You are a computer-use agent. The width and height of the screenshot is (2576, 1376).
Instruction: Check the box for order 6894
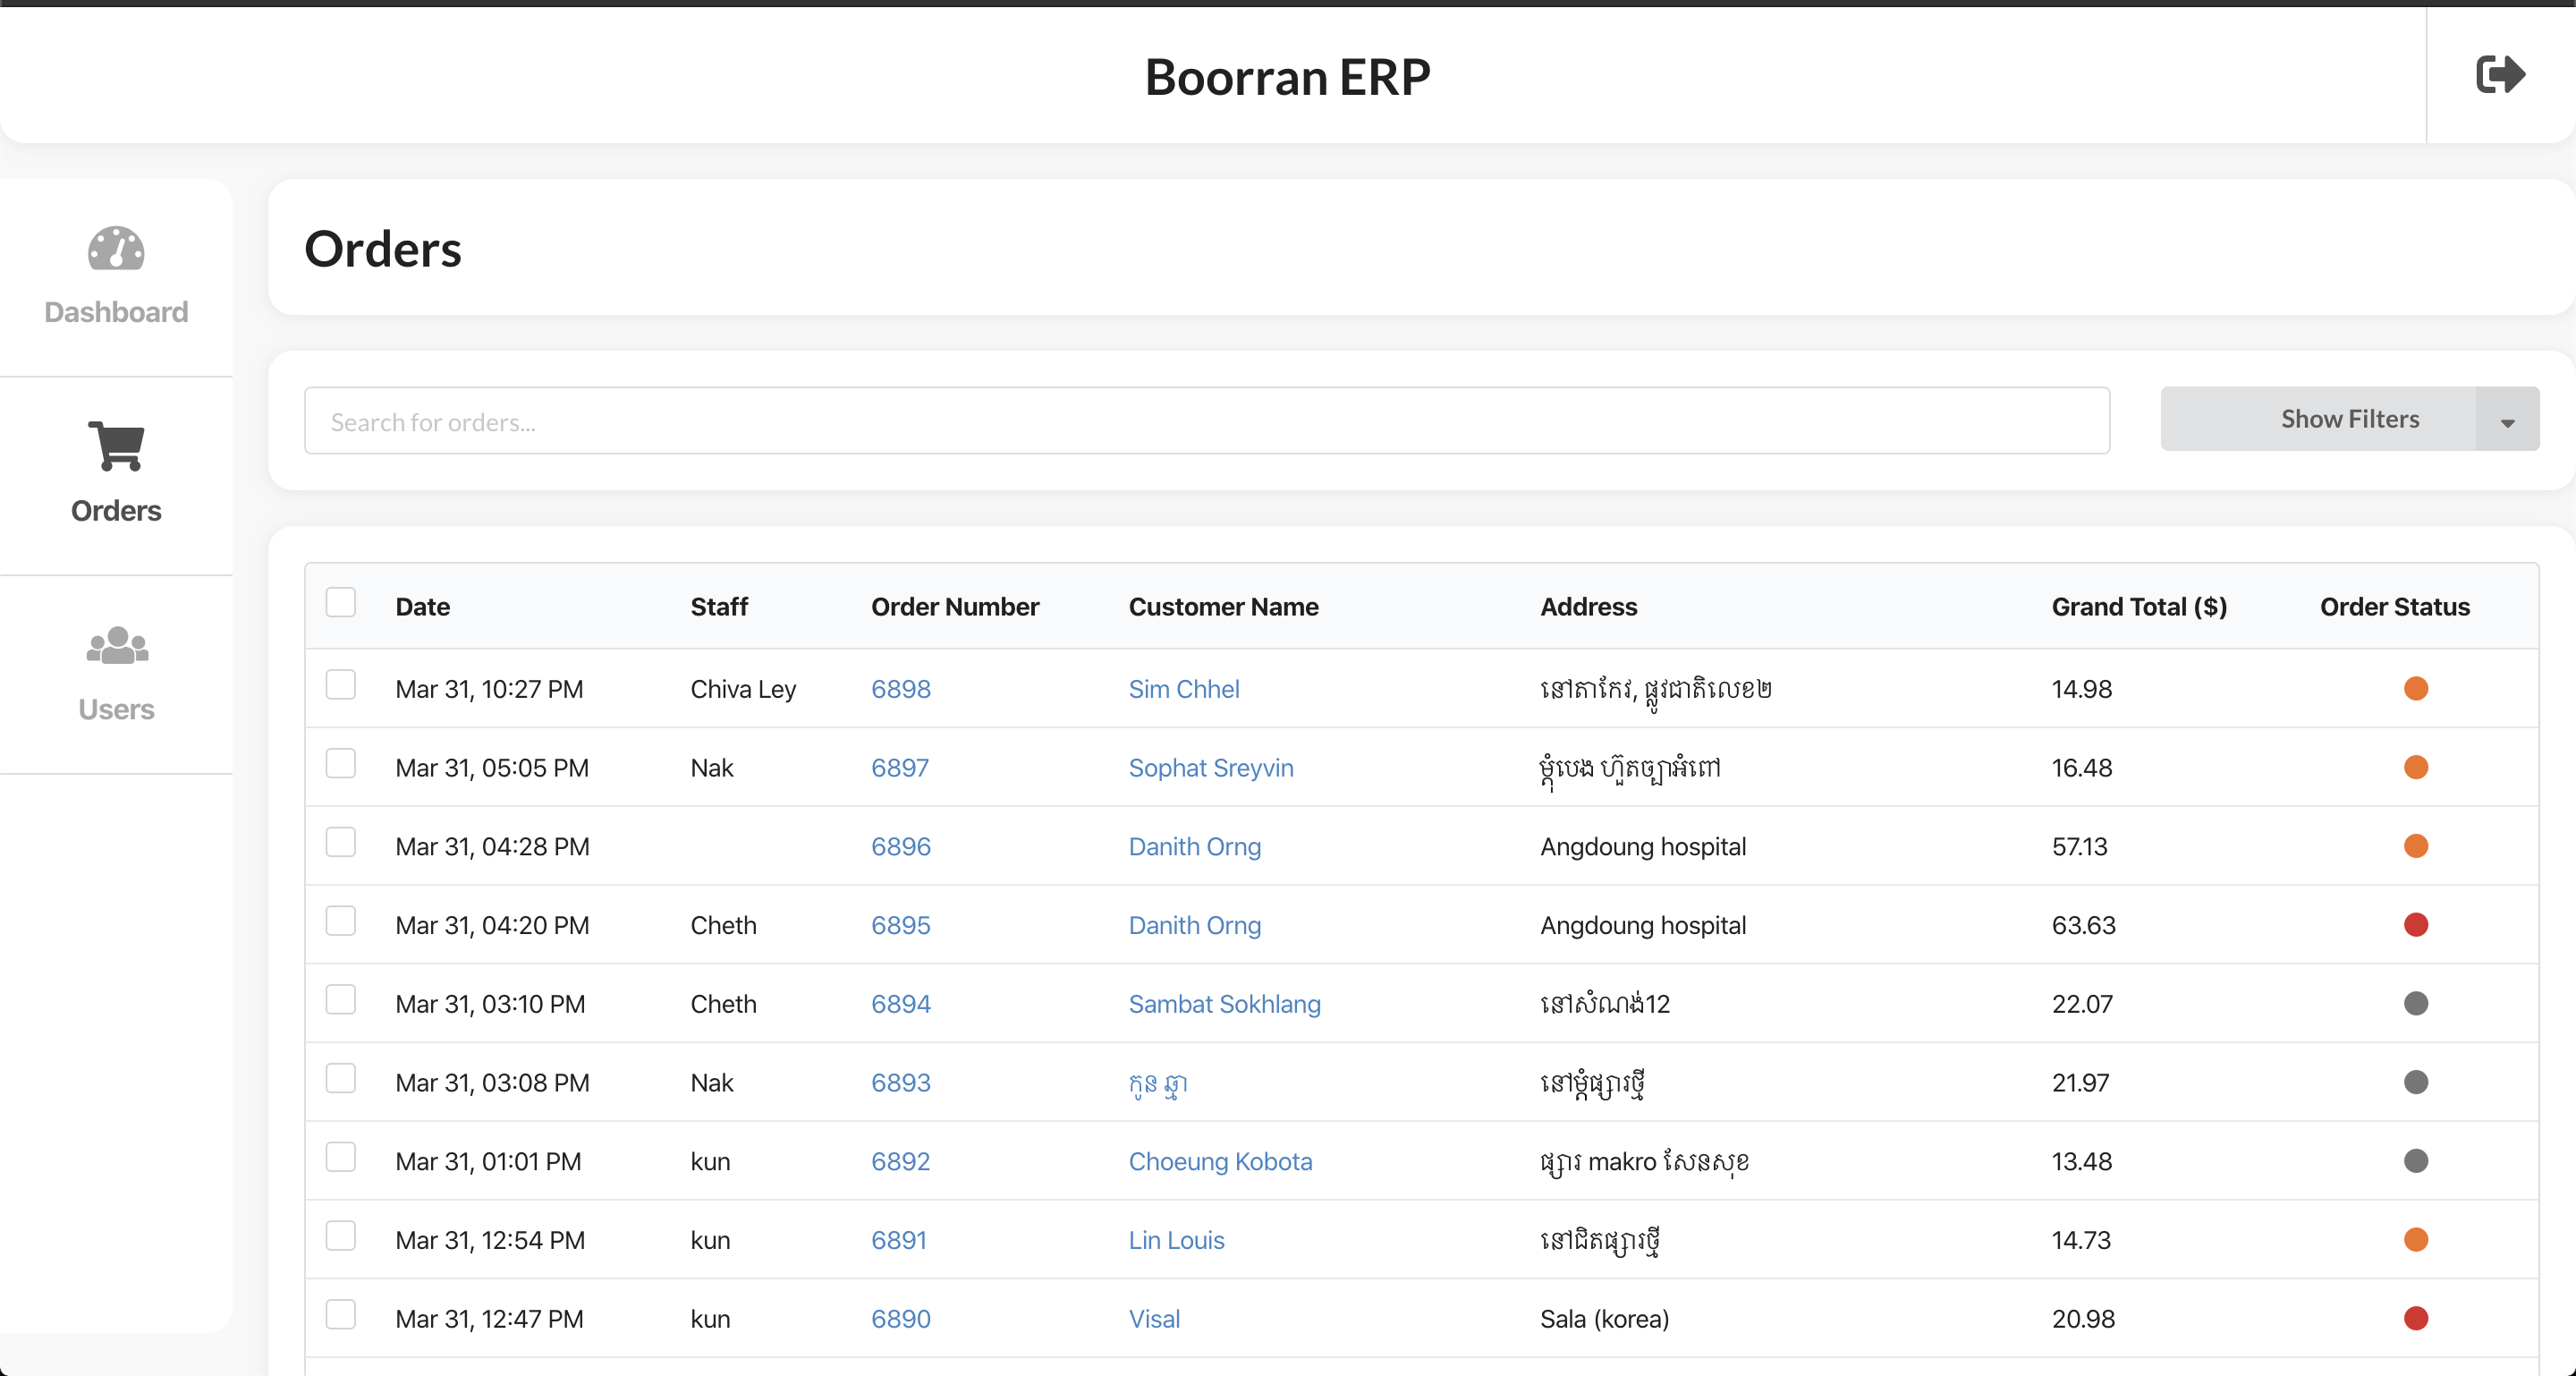pos(341,1000)
